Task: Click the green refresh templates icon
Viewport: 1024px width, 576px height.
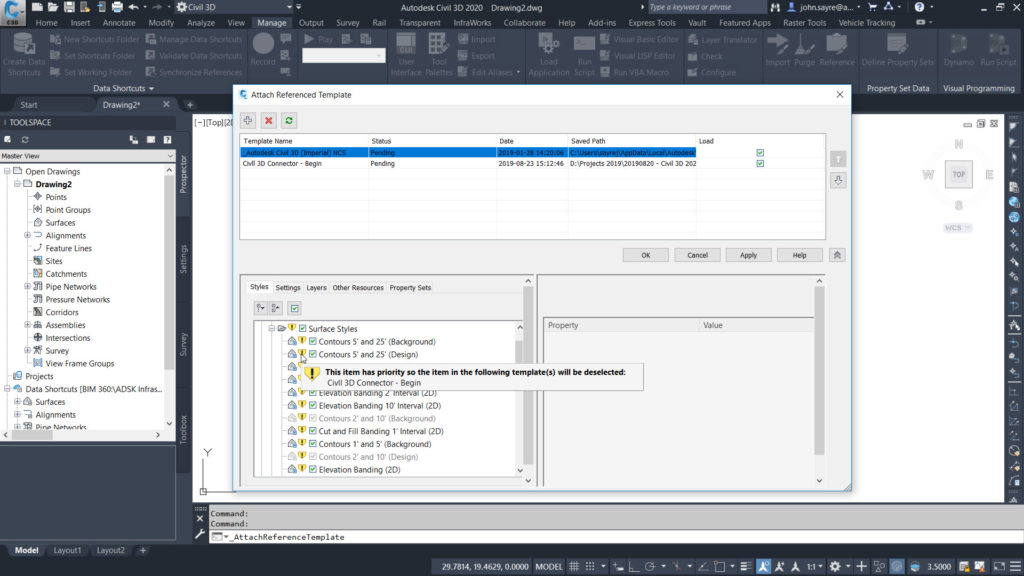Action: click(x=289, y=120)
